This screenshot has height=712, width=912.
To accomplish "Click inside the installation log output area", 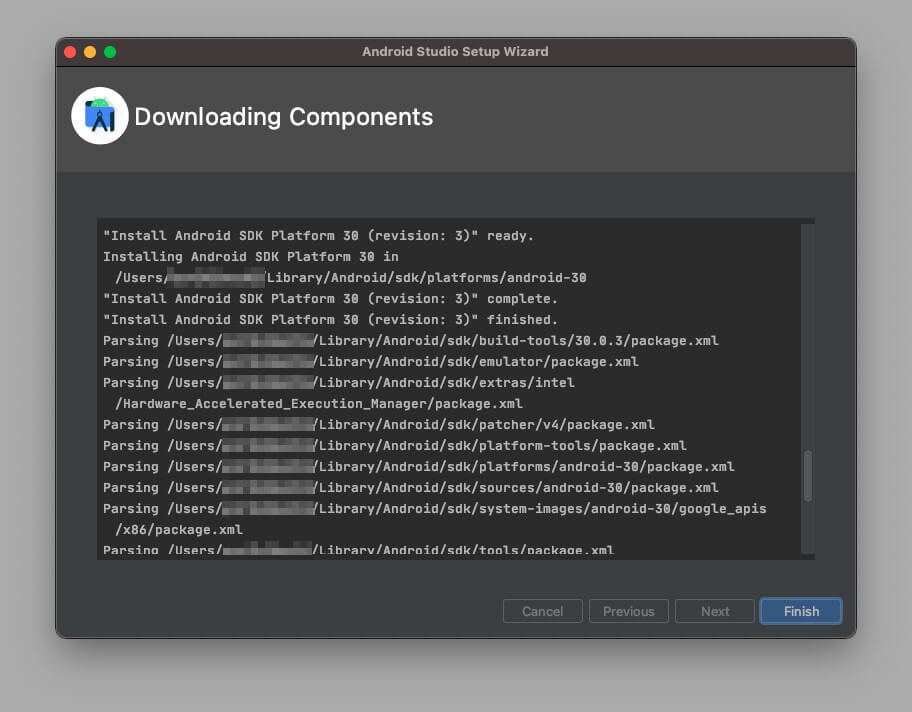I will coord(450,390).
